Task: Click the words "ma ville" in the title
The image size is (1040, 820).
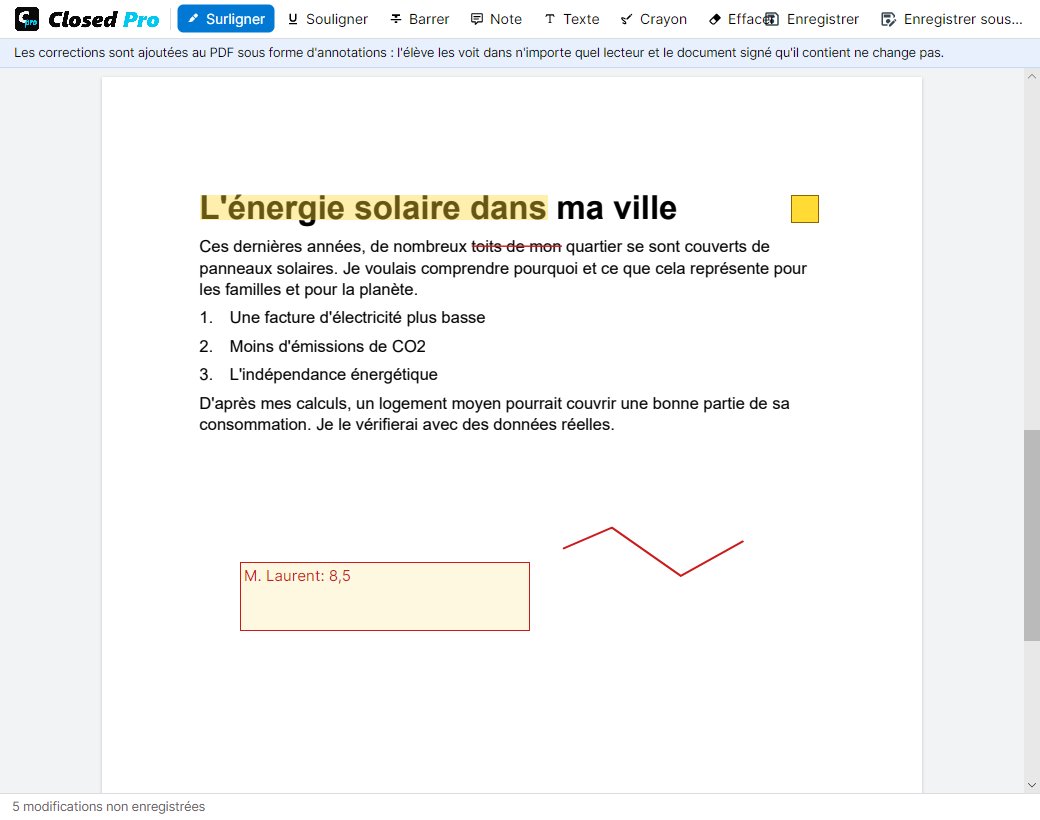Action: (x=616, y=208)
